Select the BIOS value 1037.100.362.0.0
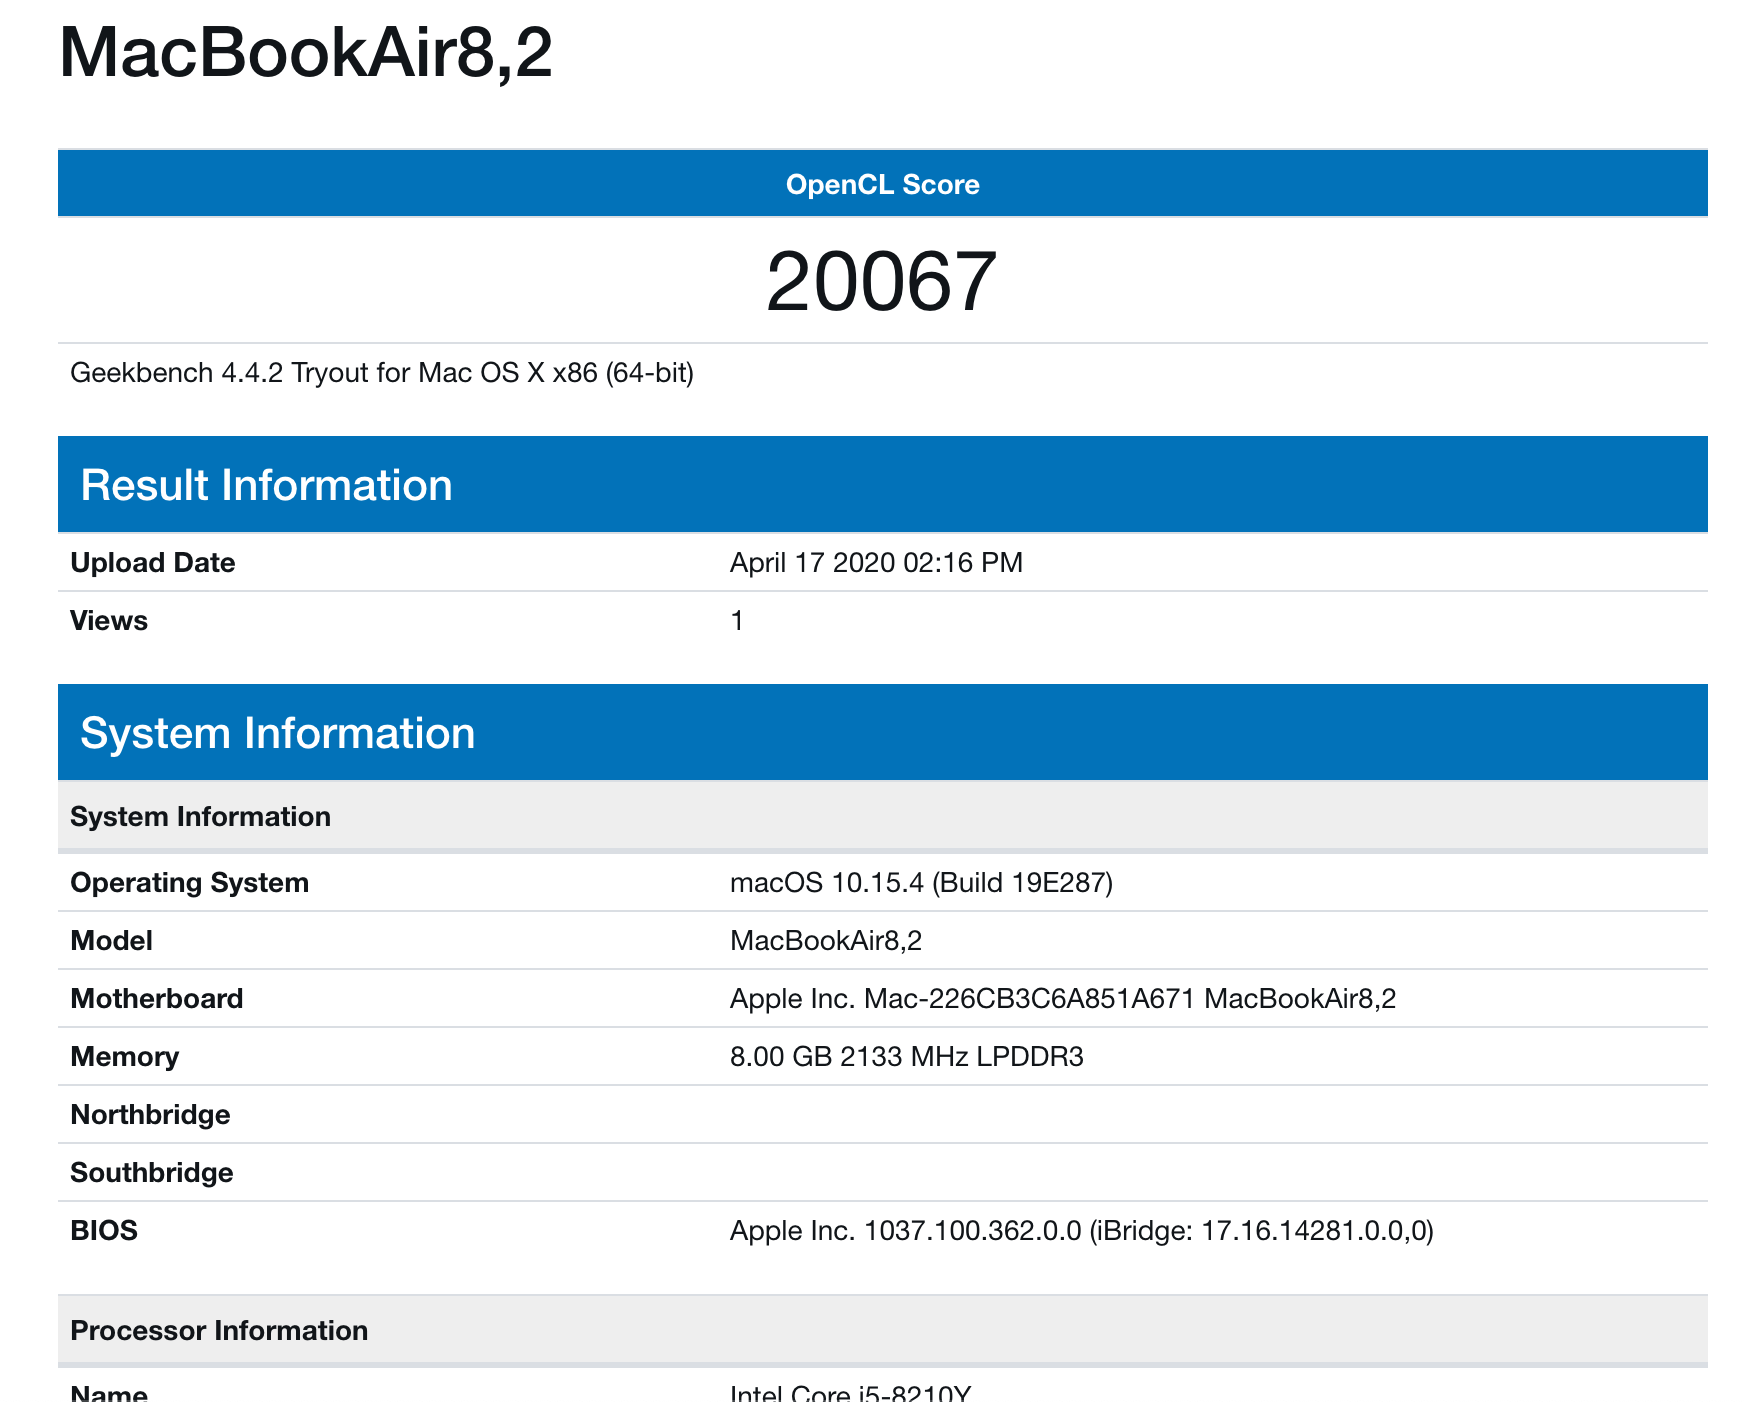 click(1082, 1230)
